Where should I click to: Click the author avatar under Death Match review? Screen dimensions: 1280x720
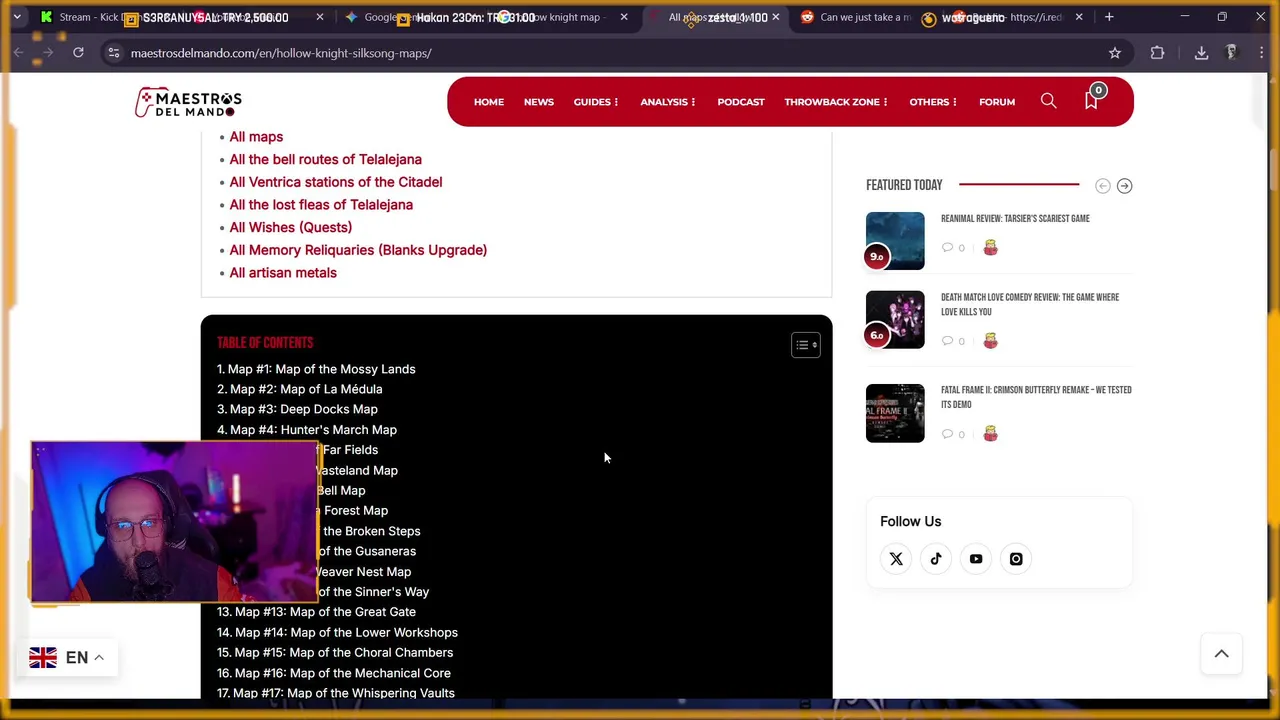990,341
